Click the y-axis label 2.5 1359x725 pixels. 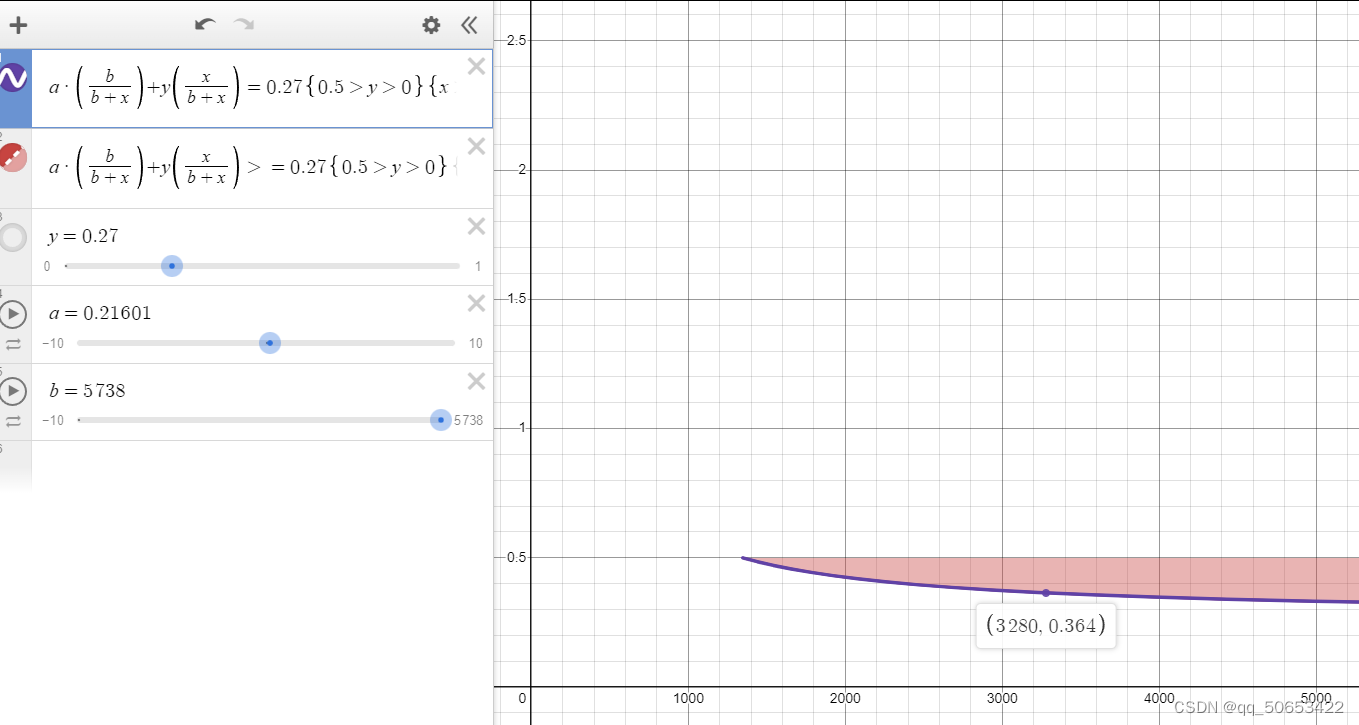point(515,40)
